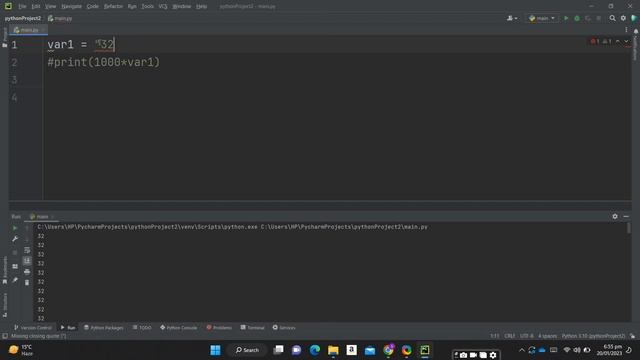Print Run output with printer icon
640x360 pixels.
(27, 271)
